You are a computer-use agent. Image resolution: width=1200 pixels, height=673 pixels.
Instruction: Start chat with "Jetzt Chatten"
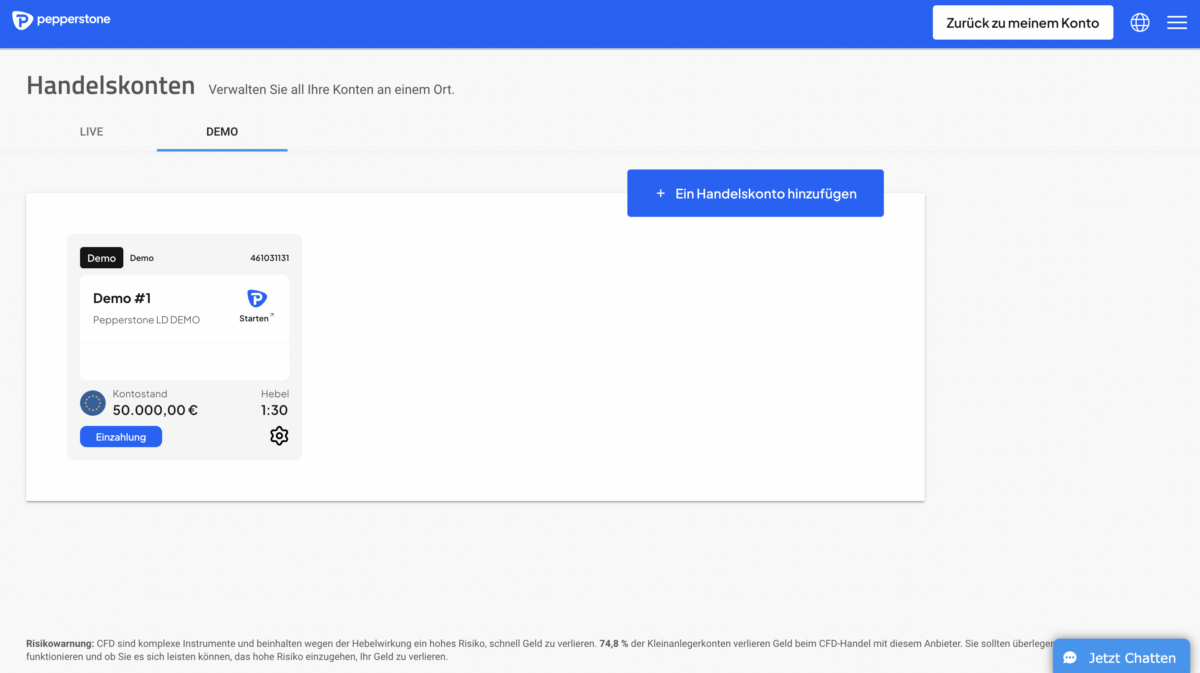(1120, 657)
